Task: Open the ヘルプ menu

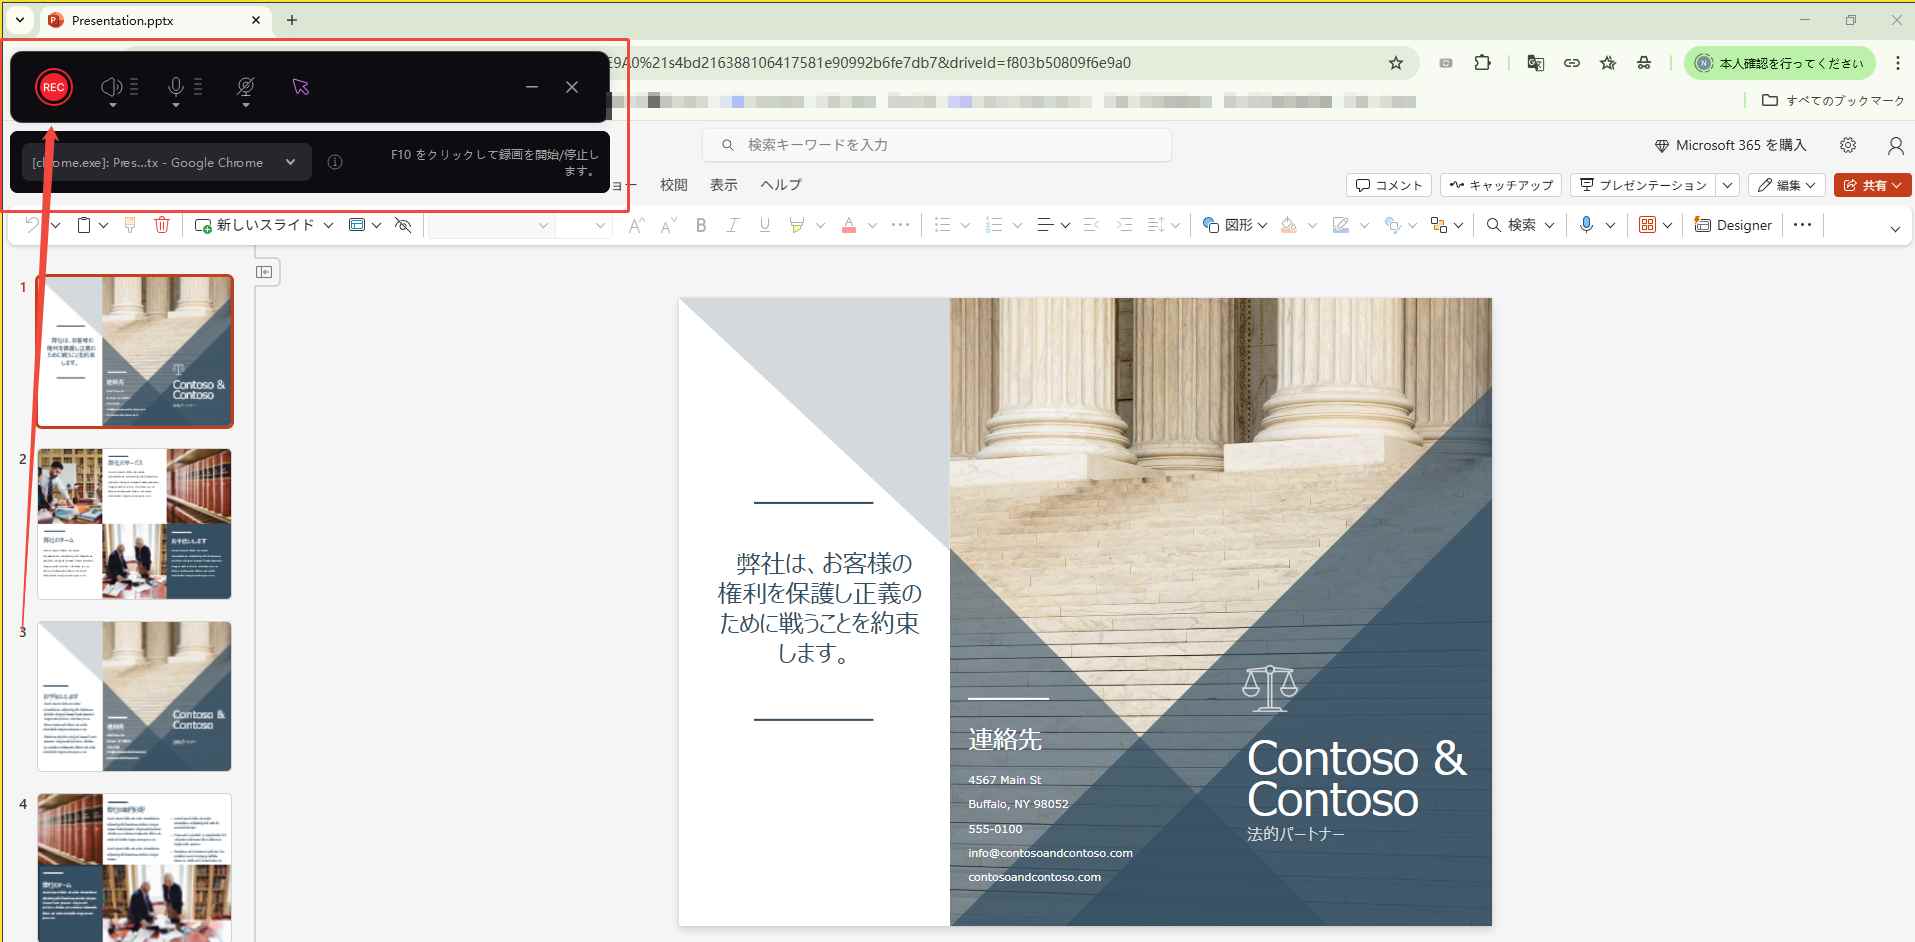Action: coord(779,184)
